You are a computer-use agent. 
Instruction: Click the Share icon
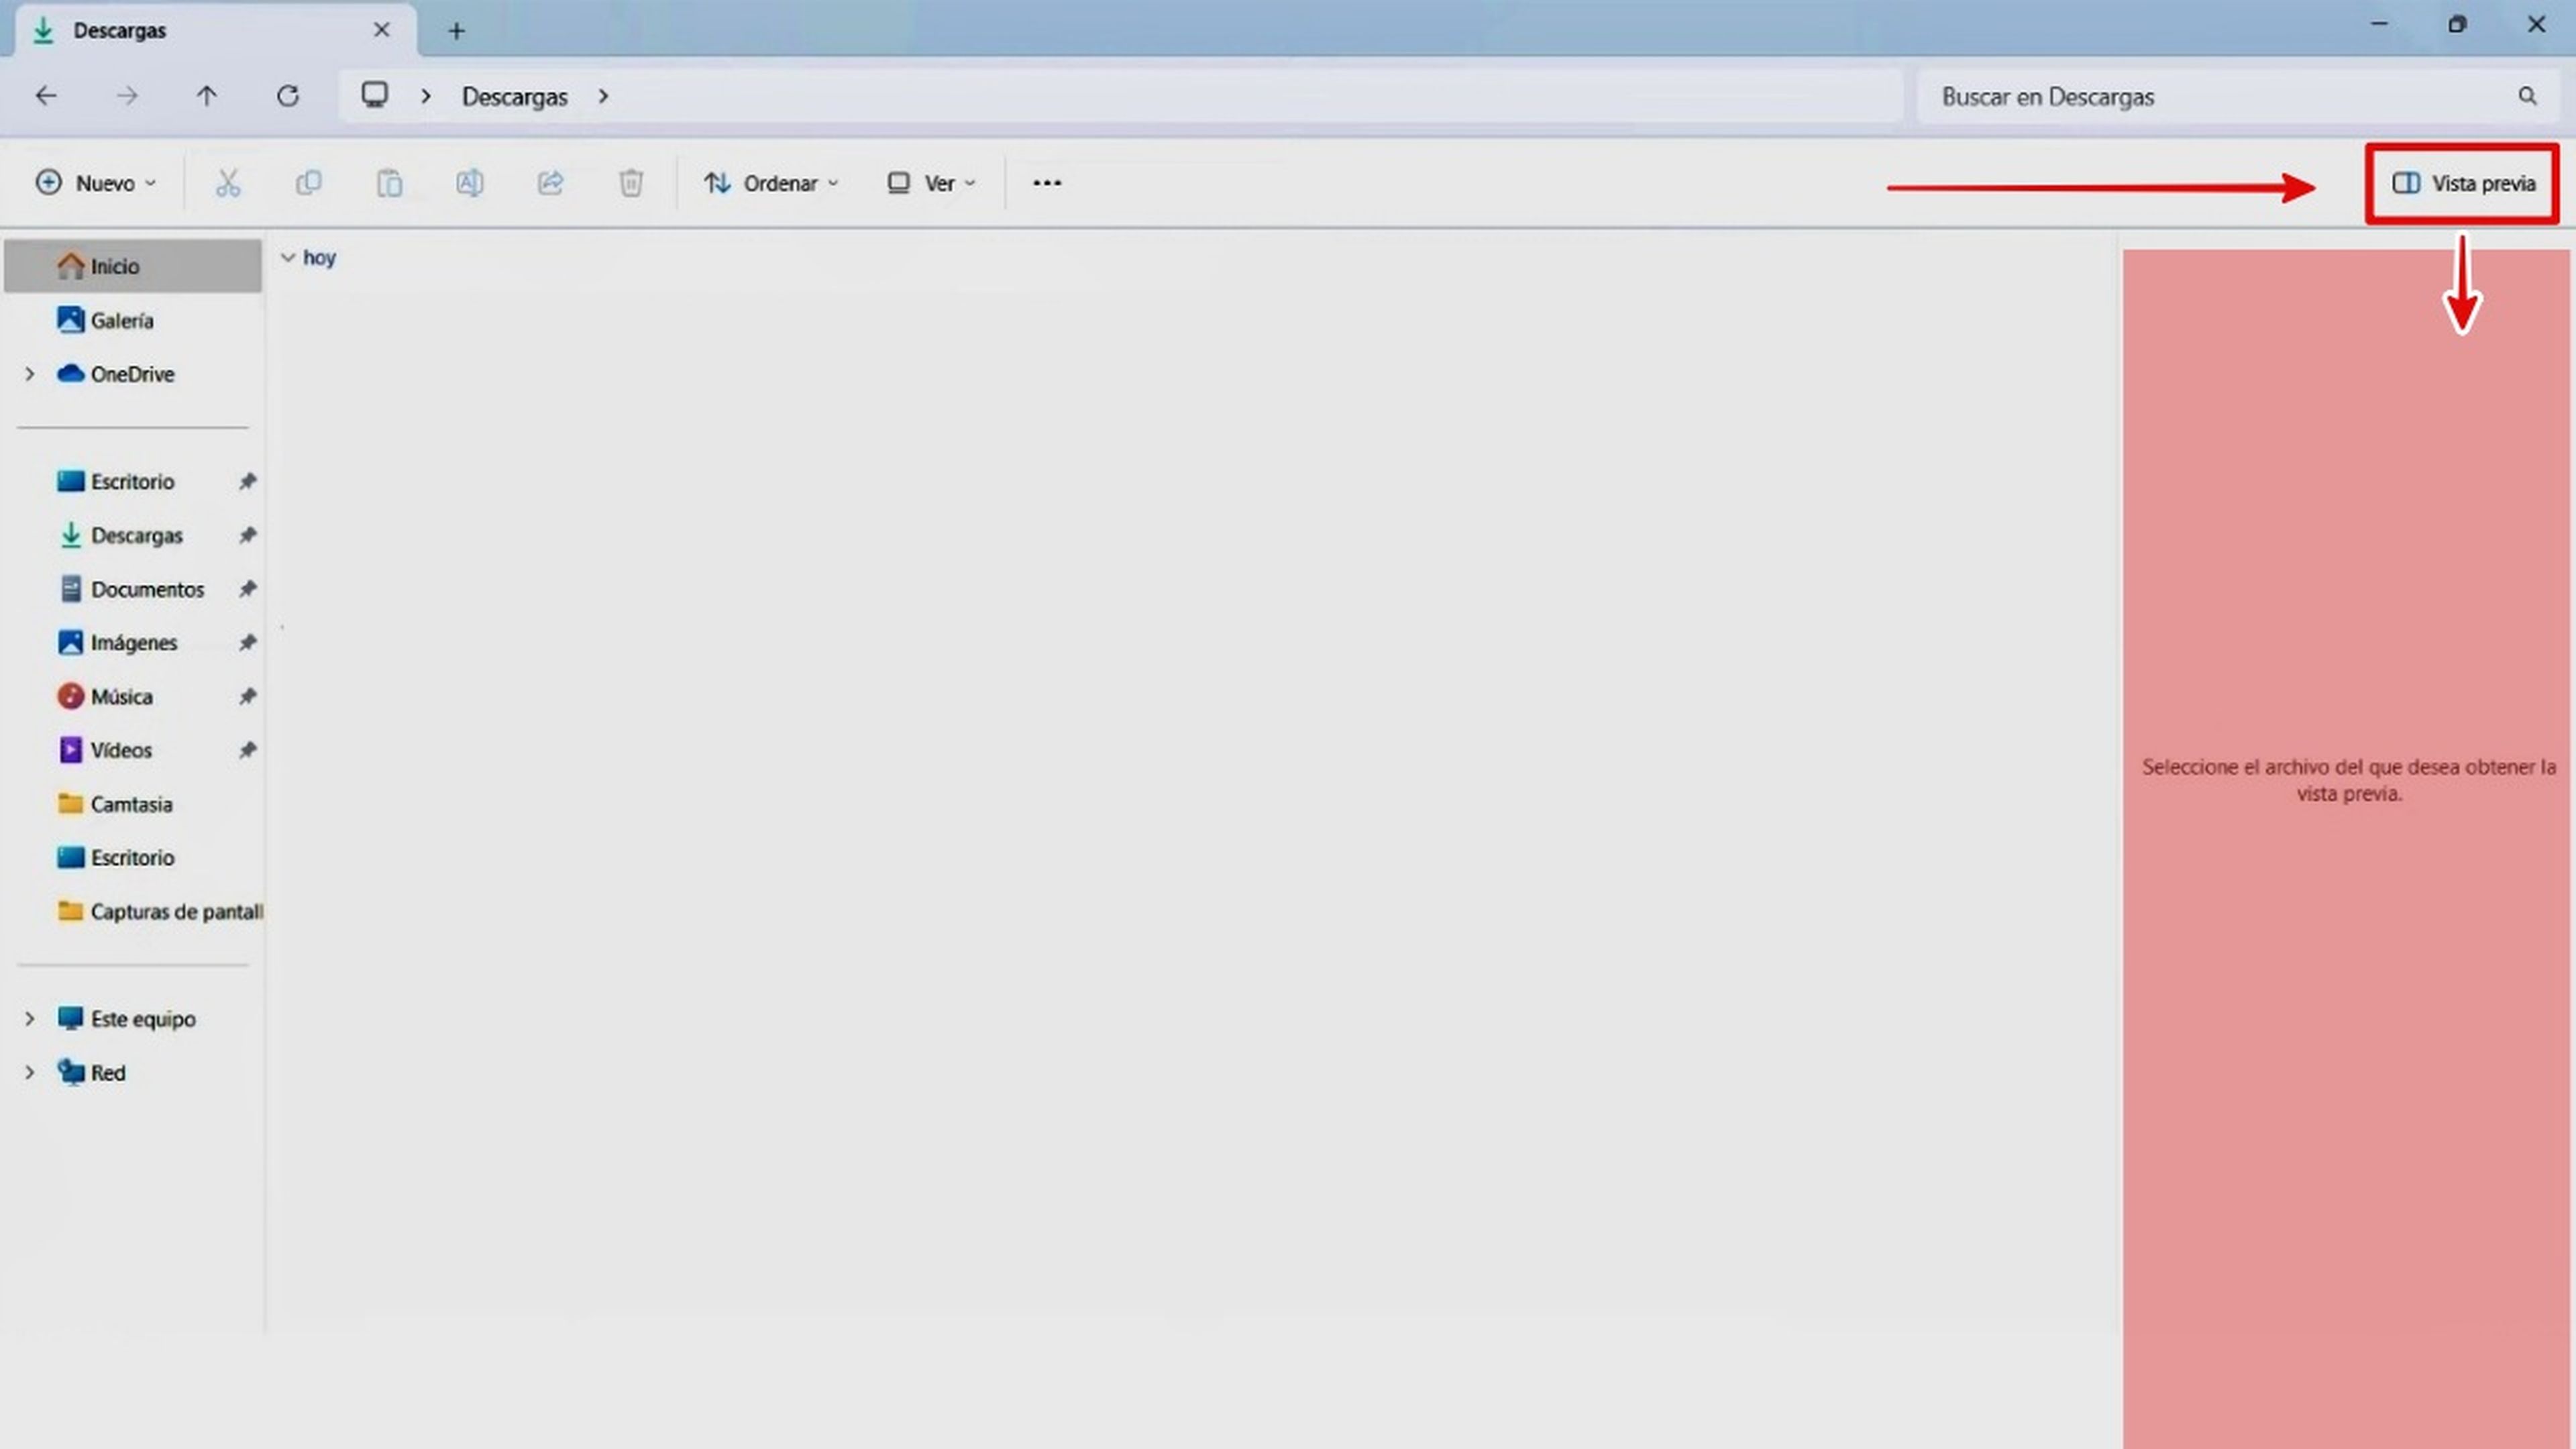click(x=551, y=183)
